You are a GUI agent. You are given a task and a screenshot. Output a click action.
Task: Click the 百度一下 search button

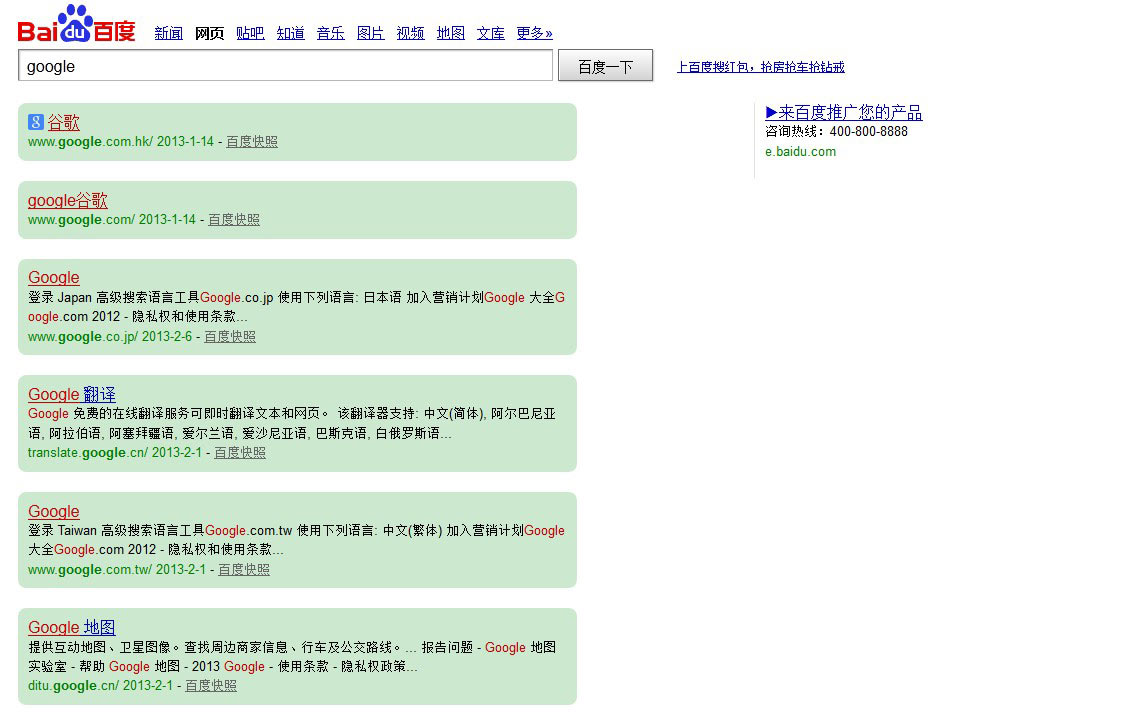(x=605, y=65)
